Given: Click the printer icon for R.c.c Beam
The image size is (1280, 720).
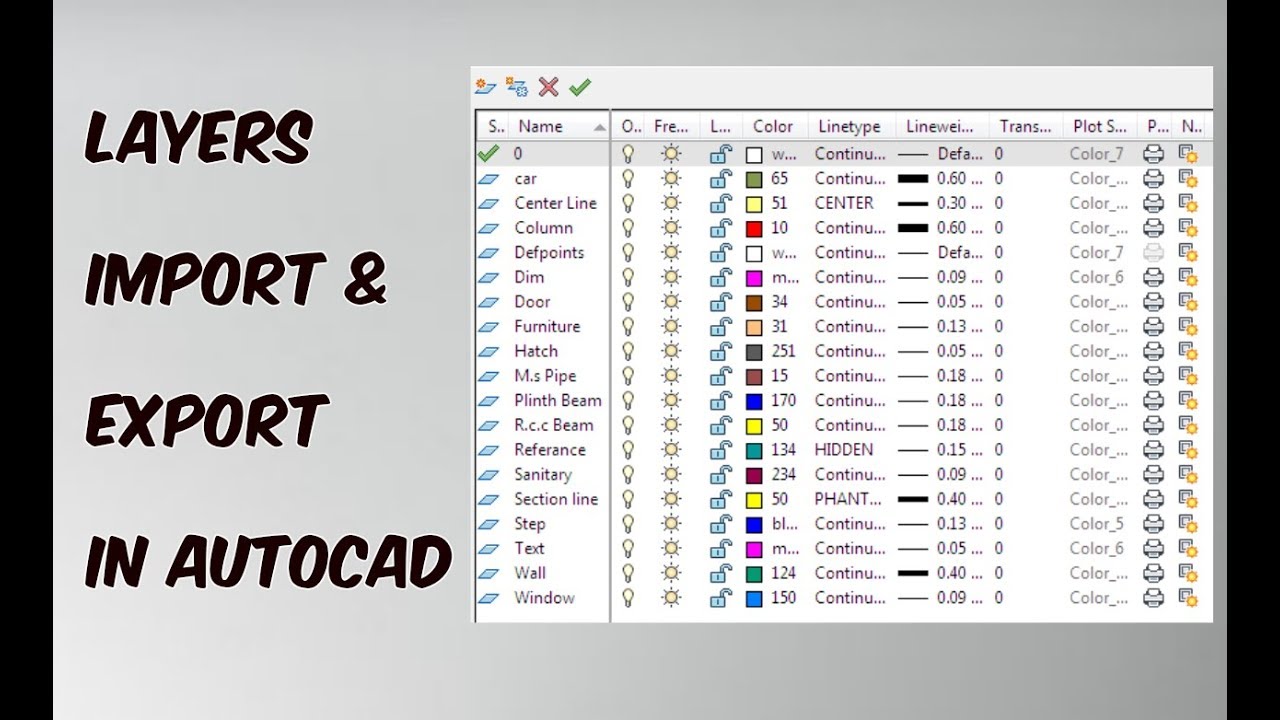Looking at the screenshot, I should [x=1153, y=425].
